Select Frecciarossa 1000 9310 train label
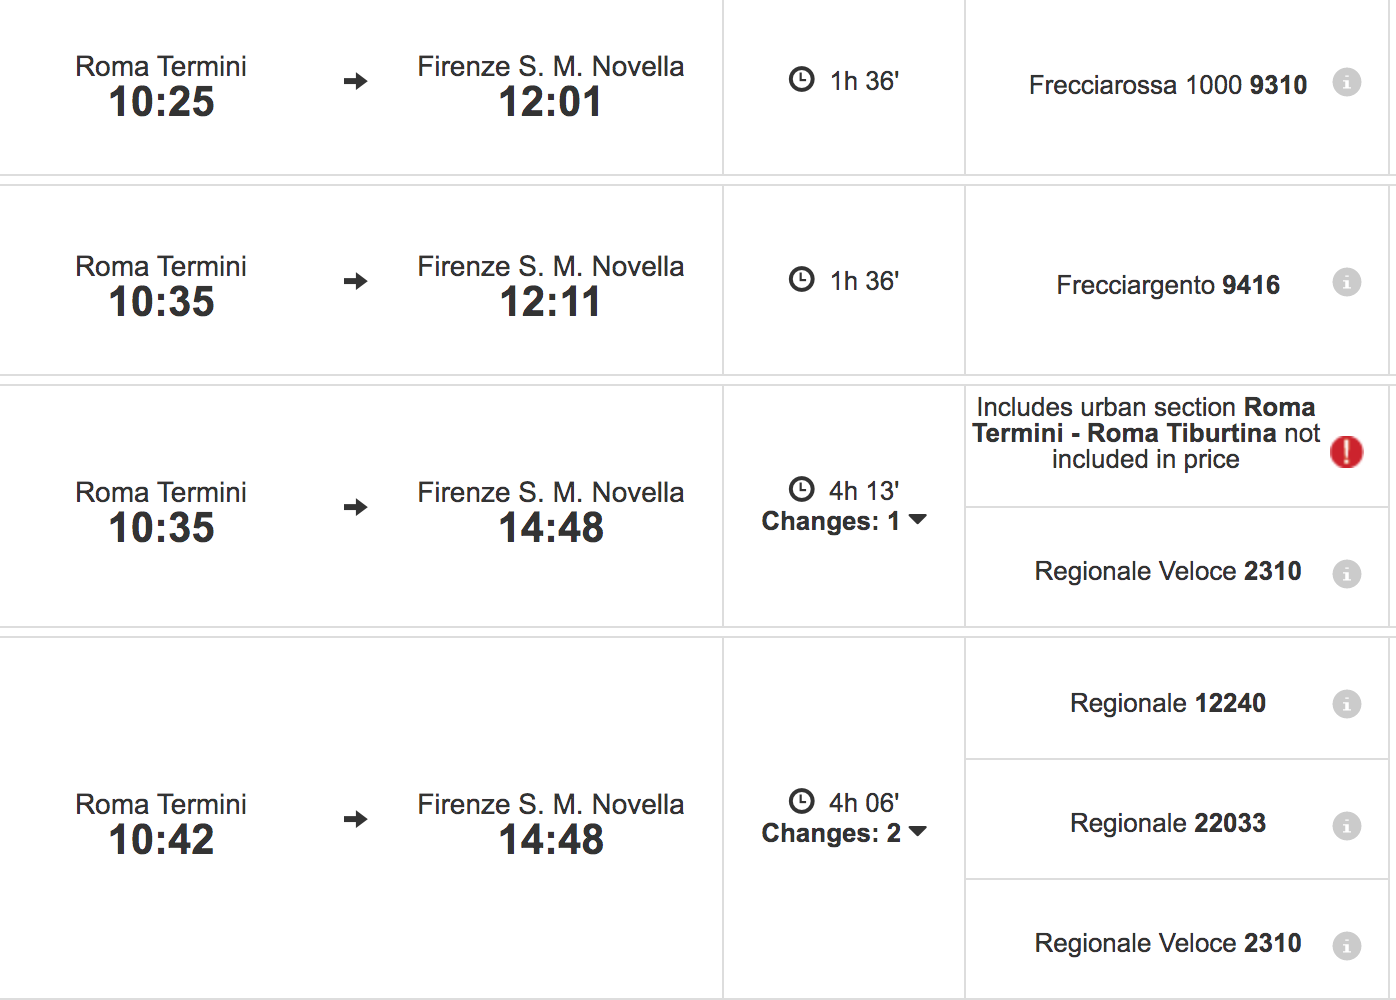Screen dimensions: 1396x1000 pos(1167,85)
